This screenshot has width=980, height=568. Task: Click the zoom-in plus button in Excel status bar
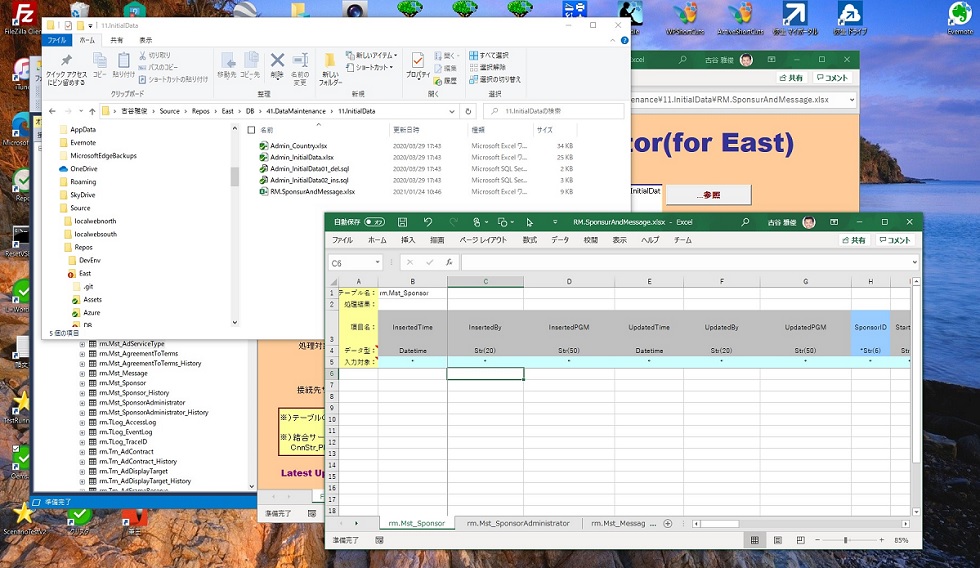(x=881, y=540)
